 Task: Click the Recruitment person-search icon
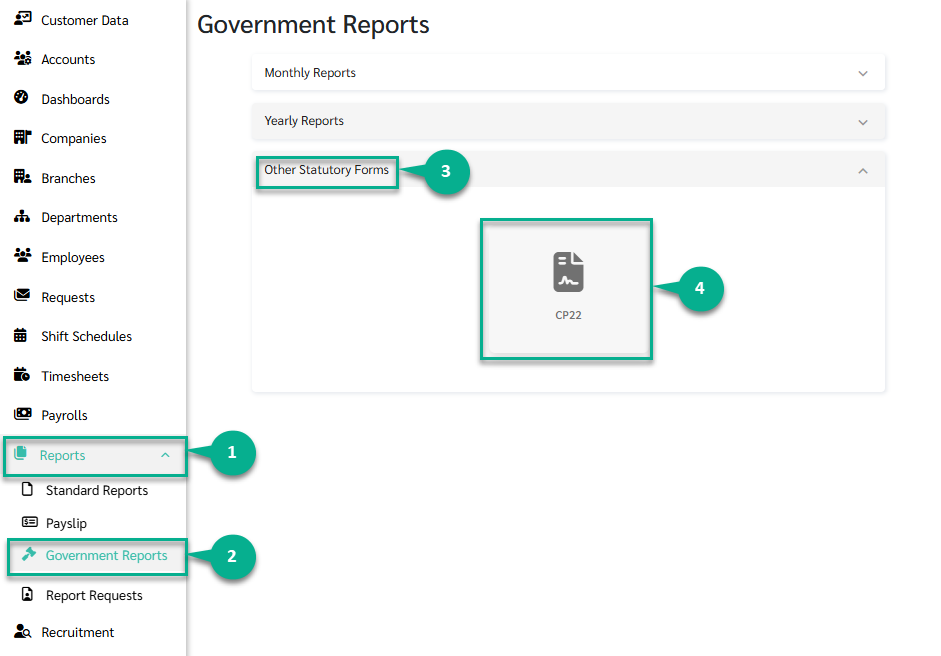click(x=22, y=631)
